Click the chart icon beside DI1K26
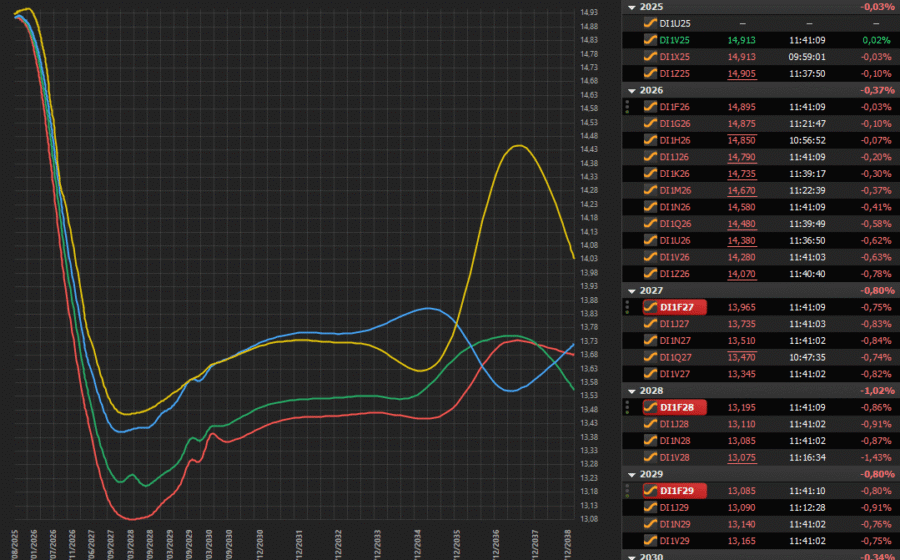This screenshot has height=560, width=900. pyautogui.click(x=650, y=173)
